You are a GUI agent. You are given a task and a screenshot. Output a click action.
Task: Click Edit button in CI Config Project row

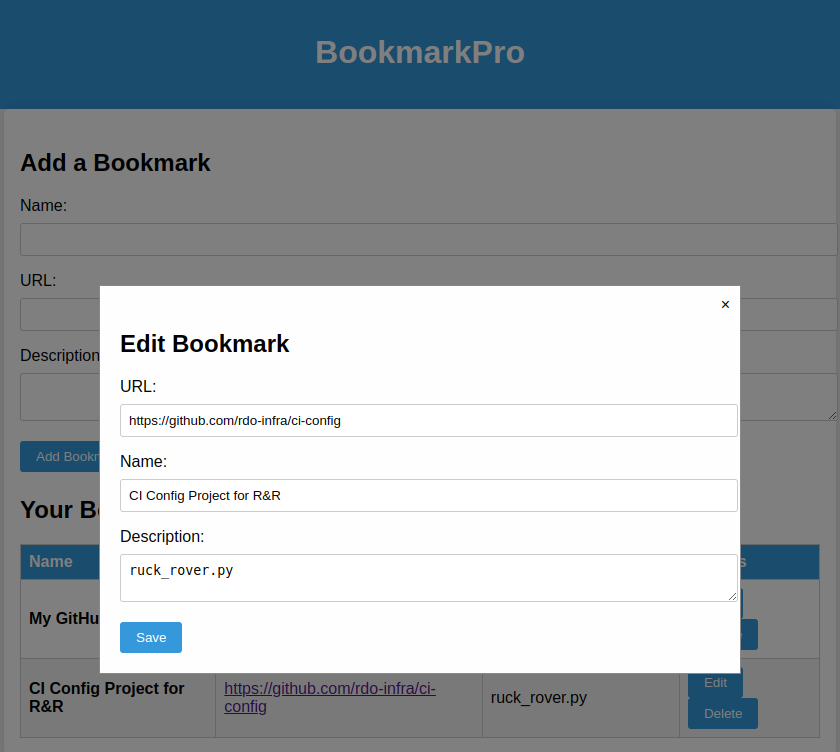(715, 684)
